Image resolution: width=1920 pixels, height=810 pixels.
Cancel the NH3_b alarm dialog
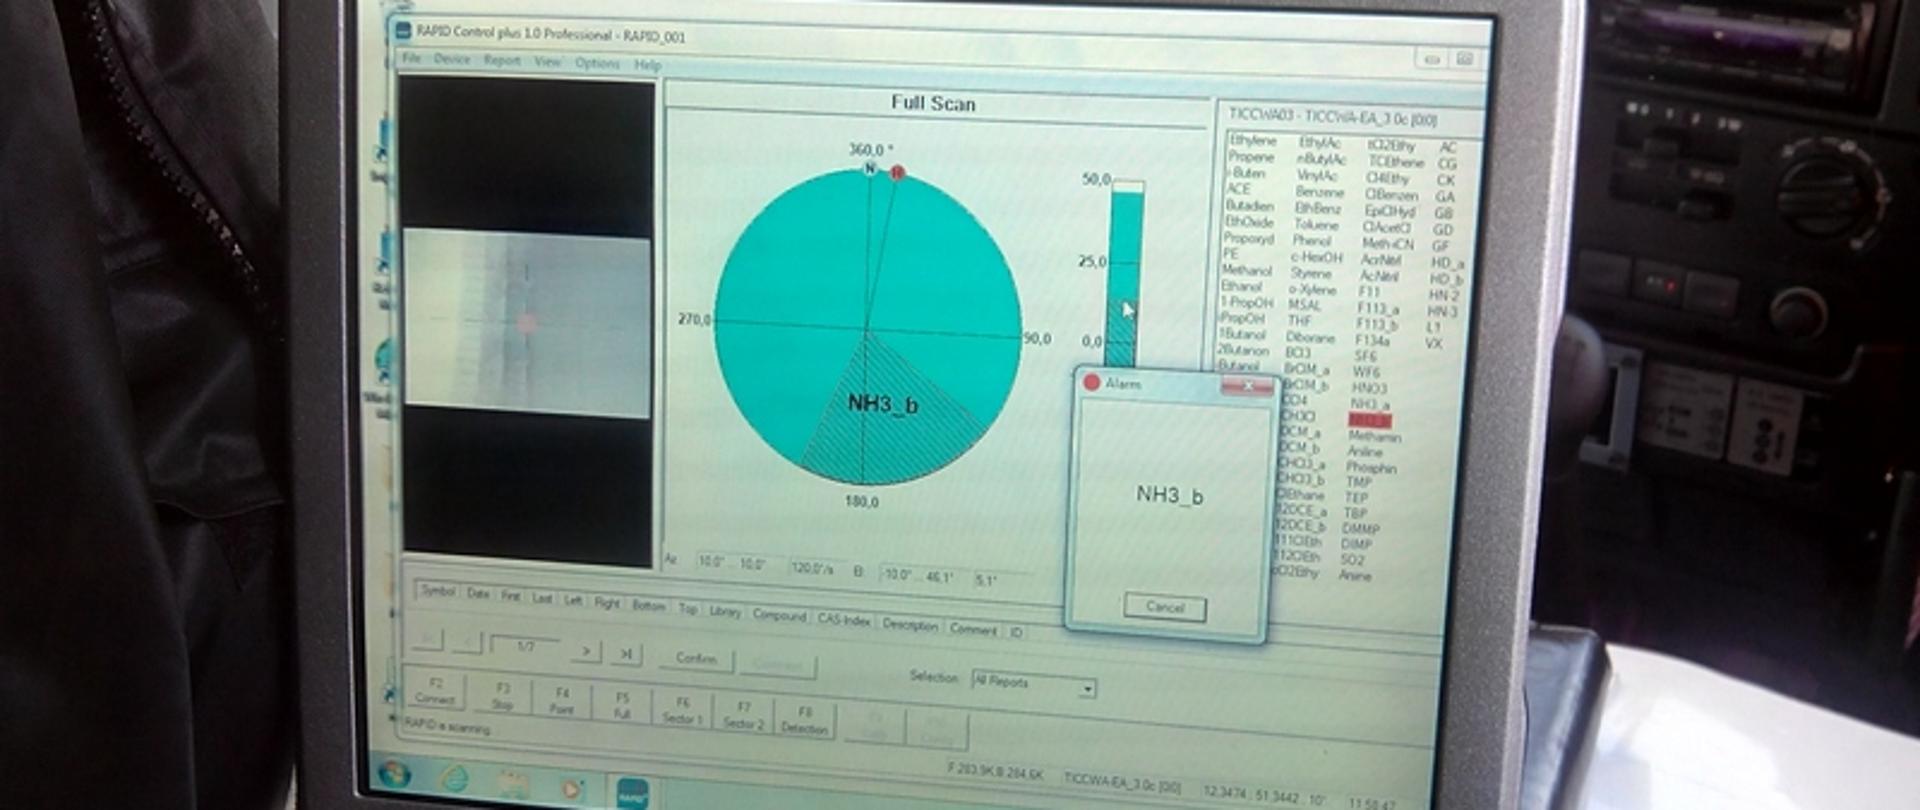(x=1165, y=607)
